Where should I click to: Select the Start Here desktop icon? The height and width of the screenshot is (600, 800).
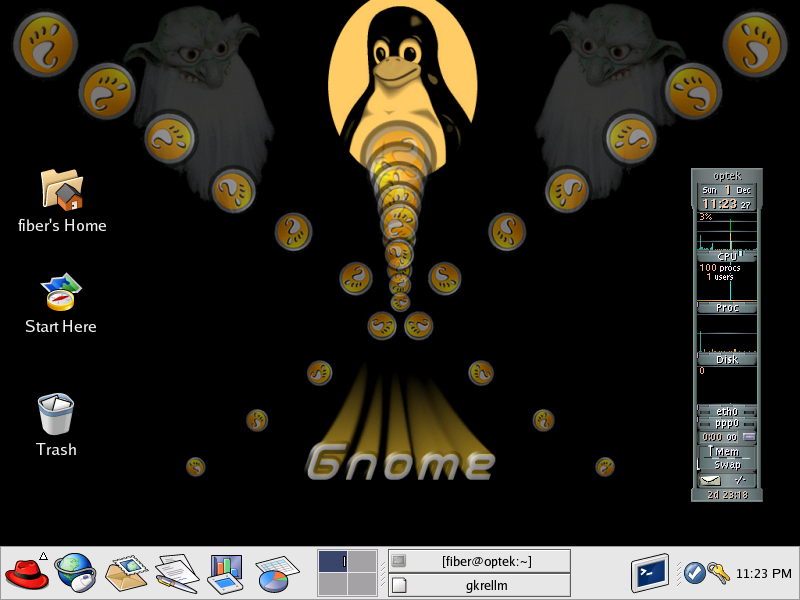coord(61,304)
